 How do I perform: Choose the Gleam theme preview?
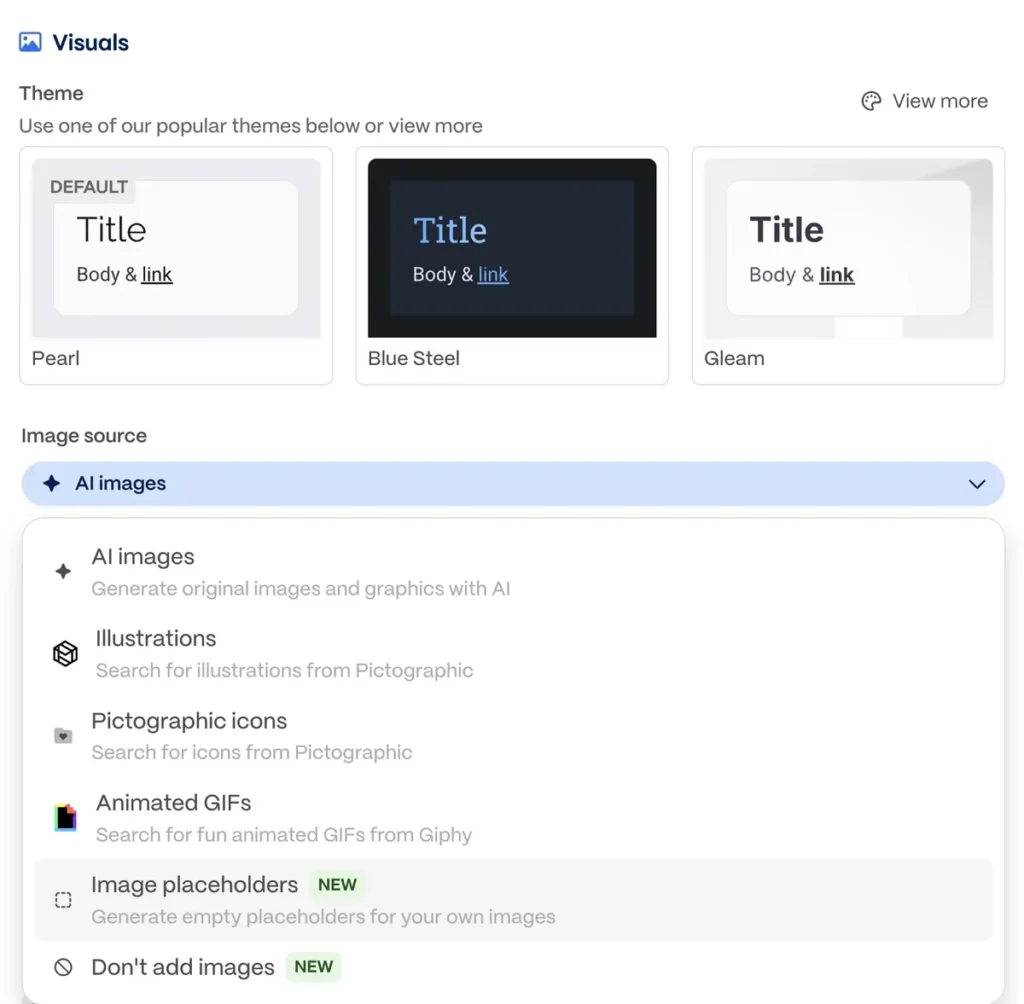click(x=848, y=248)
